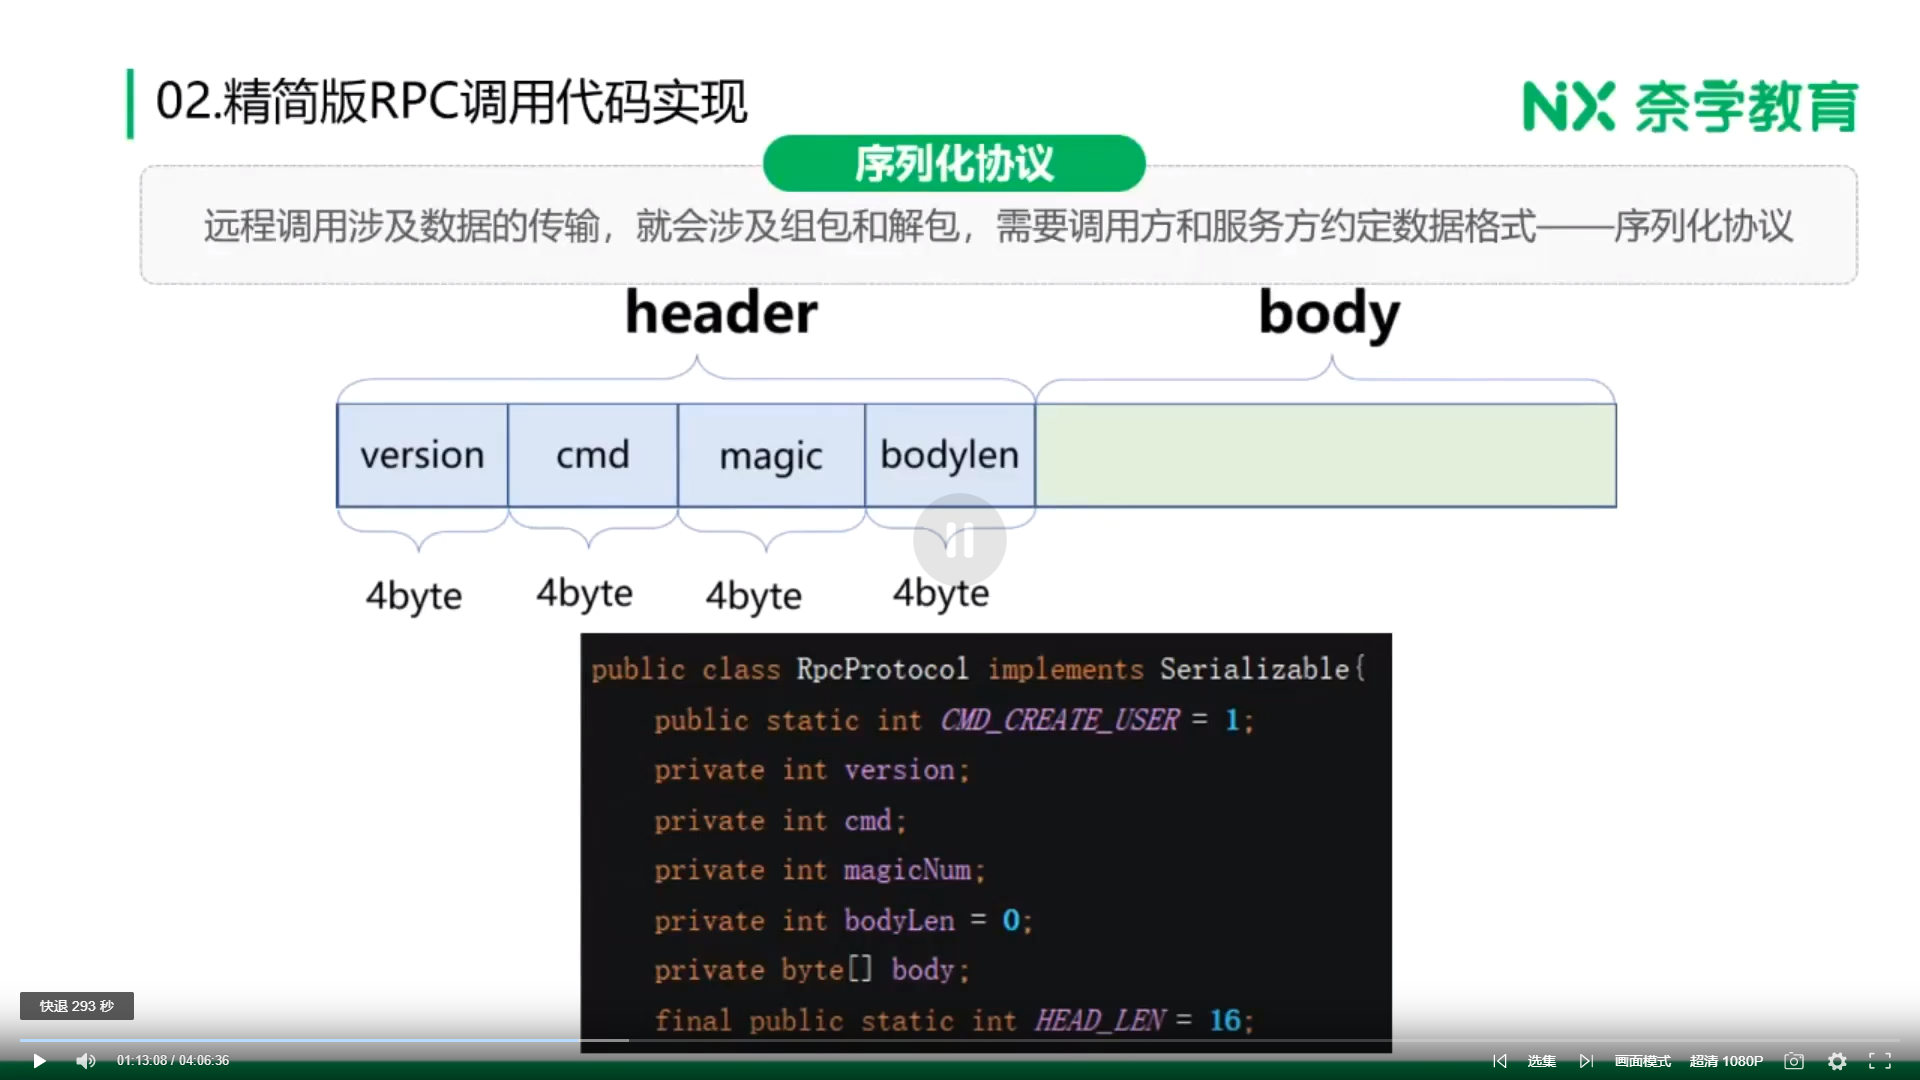Click the NX 奈学教育 logo
The image size is (1920, 1080).
click(x=1689, y=106)
